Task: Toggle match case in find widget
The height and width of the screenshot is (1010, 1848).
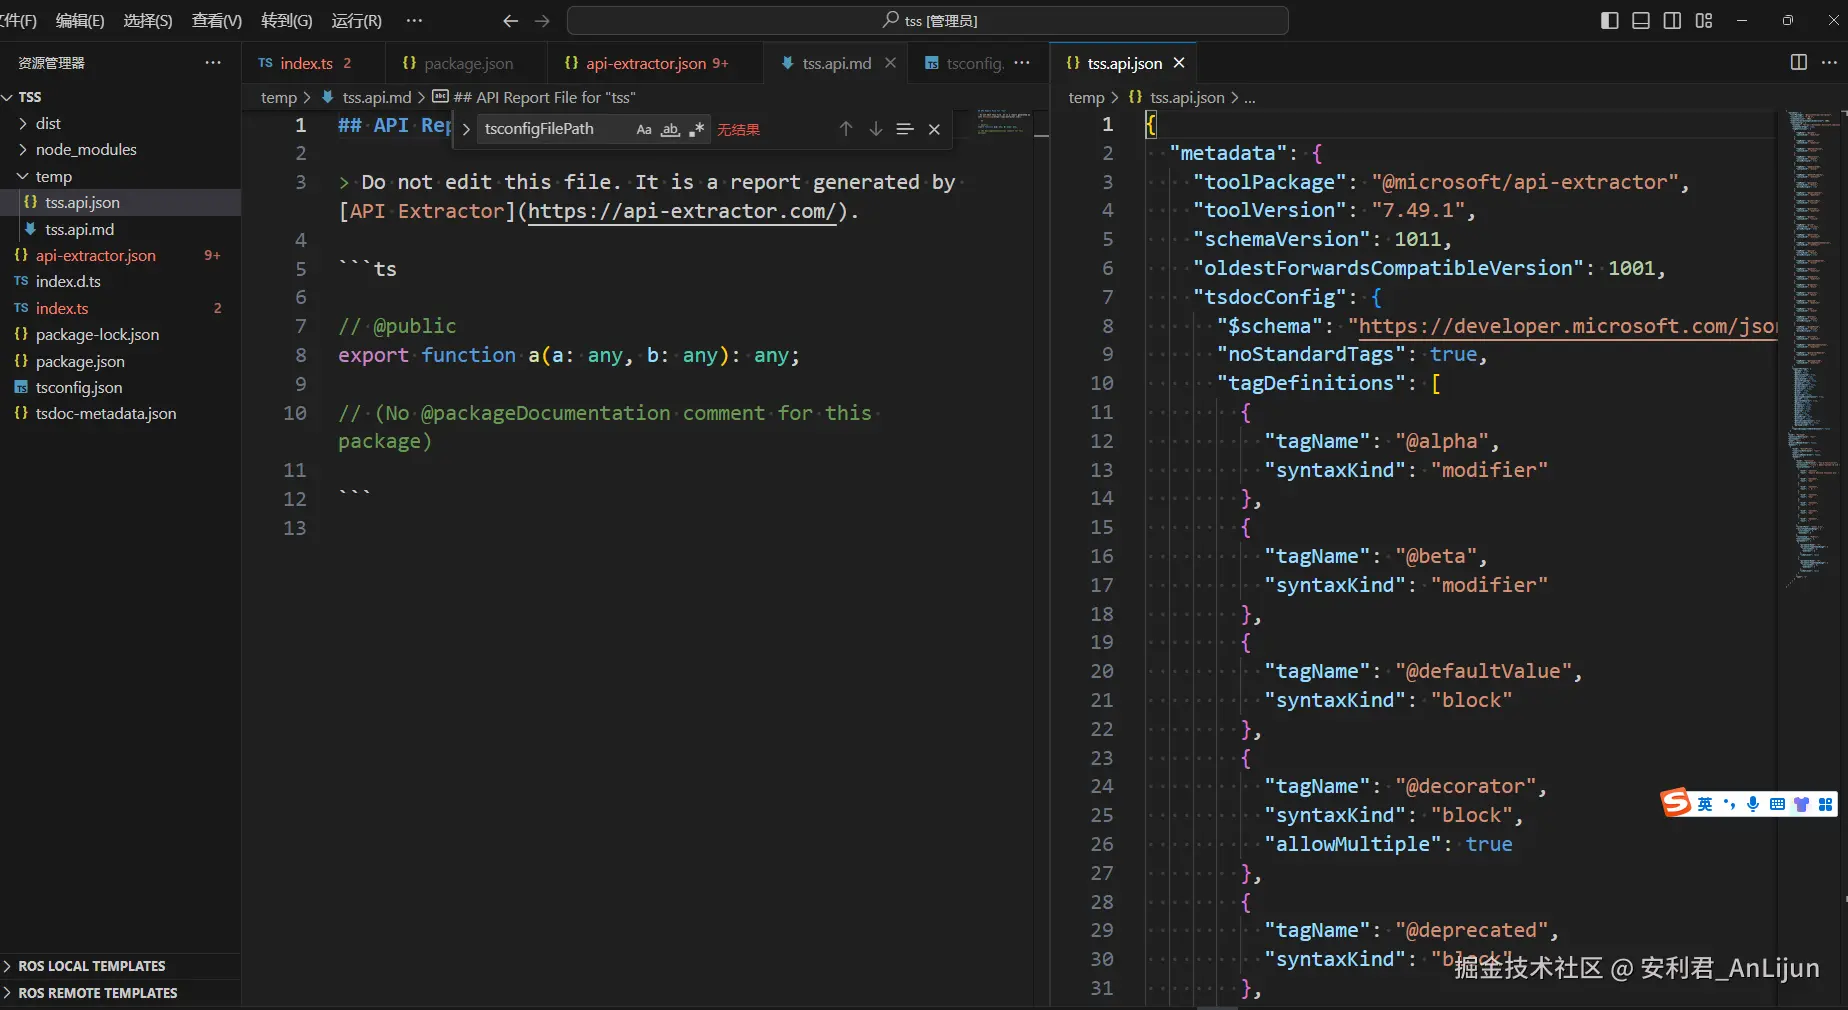Action: tap(644, 129)
